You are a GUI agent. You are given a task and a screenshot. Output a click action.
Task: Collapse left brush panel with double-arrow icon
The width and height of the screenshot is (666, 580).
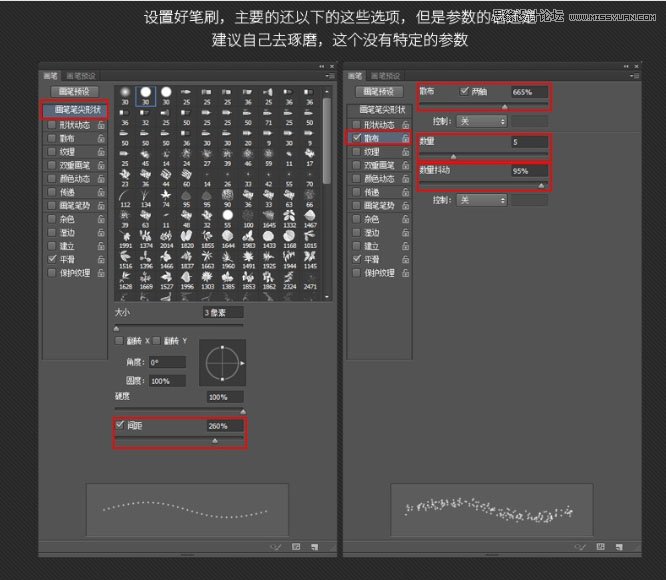click(x=322, y=66)
